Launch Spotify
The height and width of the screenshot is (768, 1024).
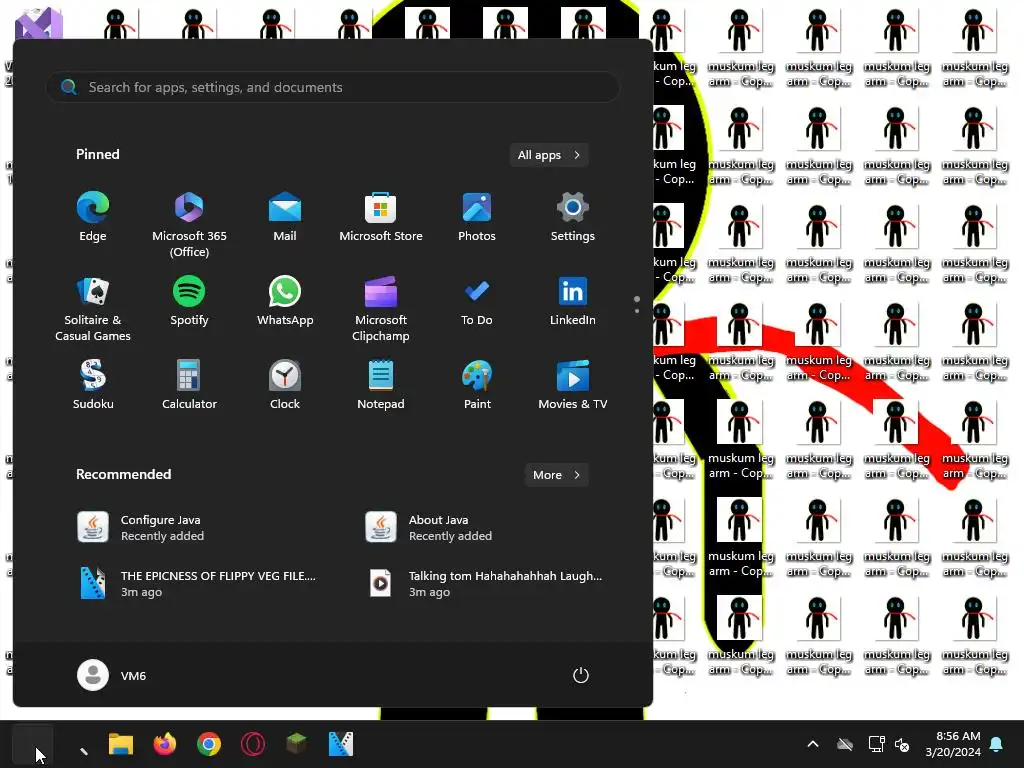(189, 301)
